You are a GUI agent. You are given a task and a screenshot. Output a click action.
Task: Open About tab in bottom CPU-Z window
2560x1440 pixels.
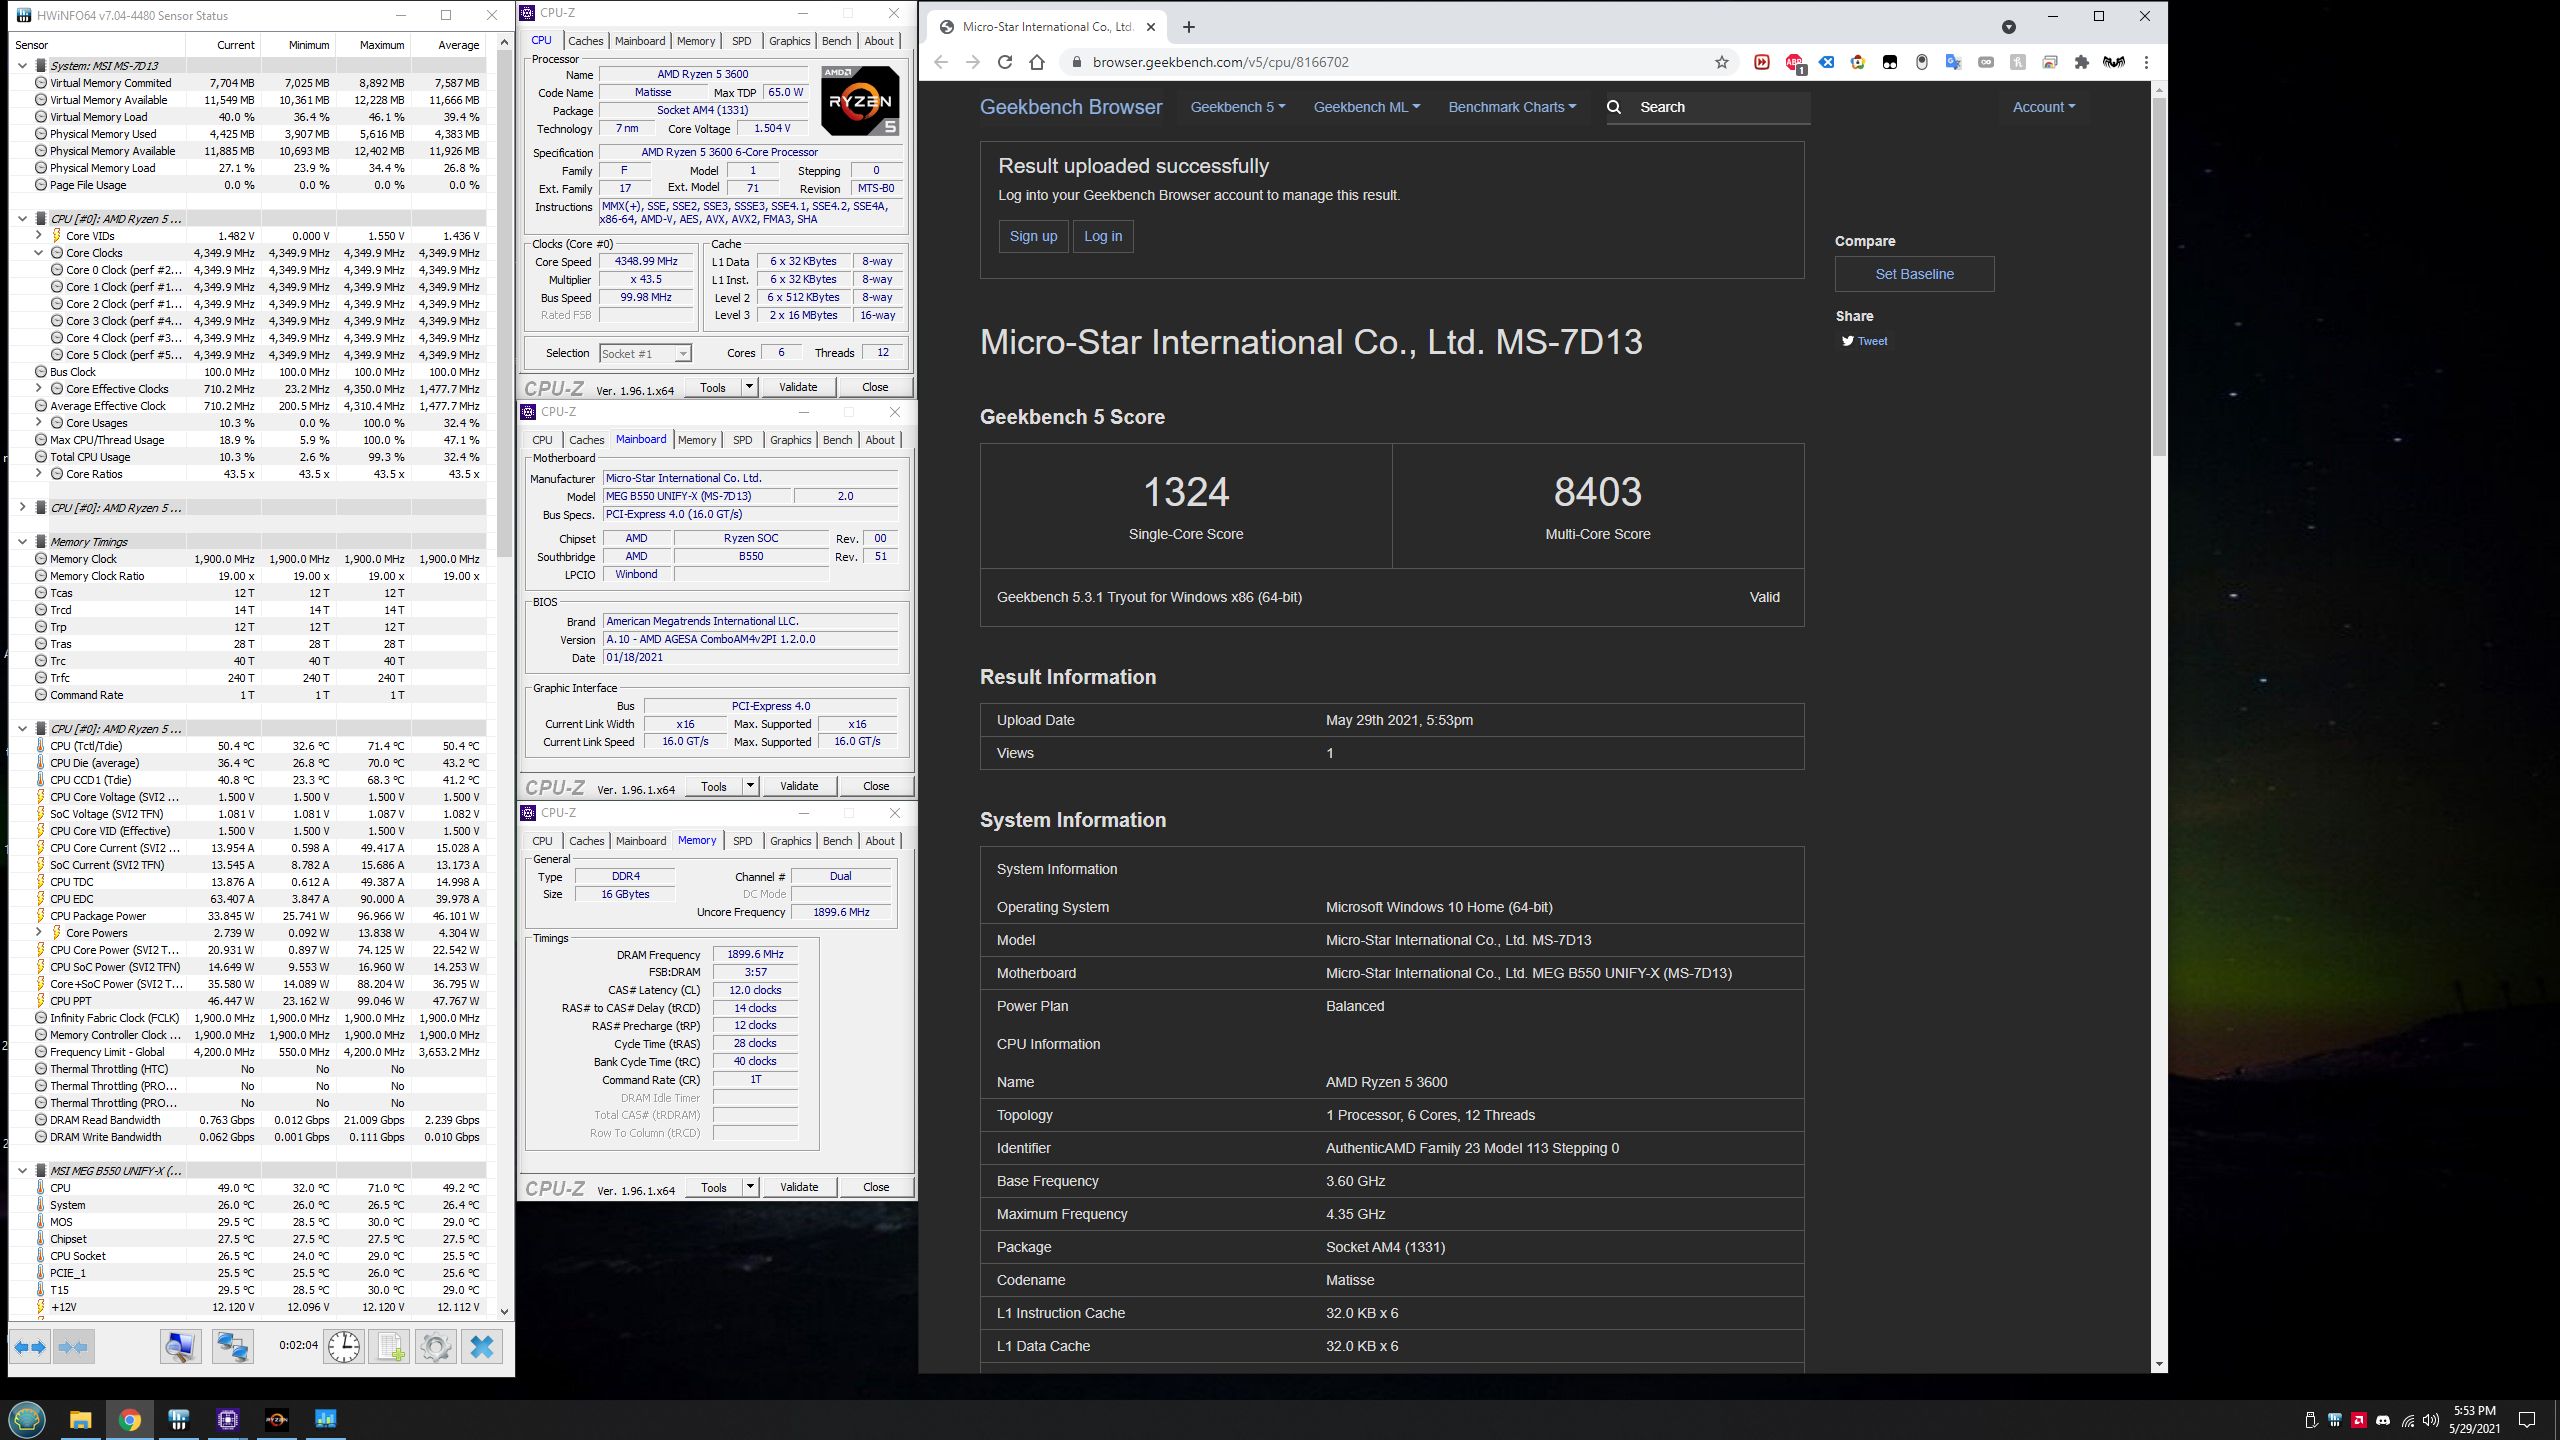click(880, 841)
